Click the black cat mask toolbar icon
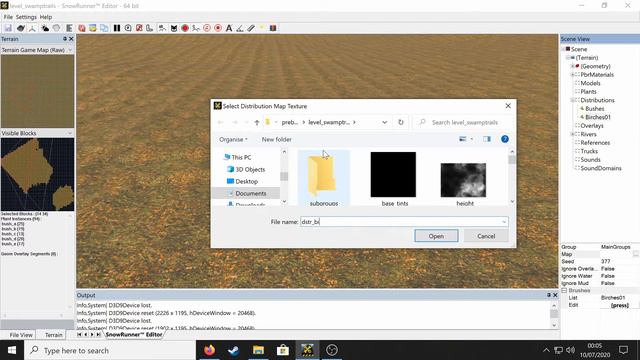The image size is (640, 360). 174,28
